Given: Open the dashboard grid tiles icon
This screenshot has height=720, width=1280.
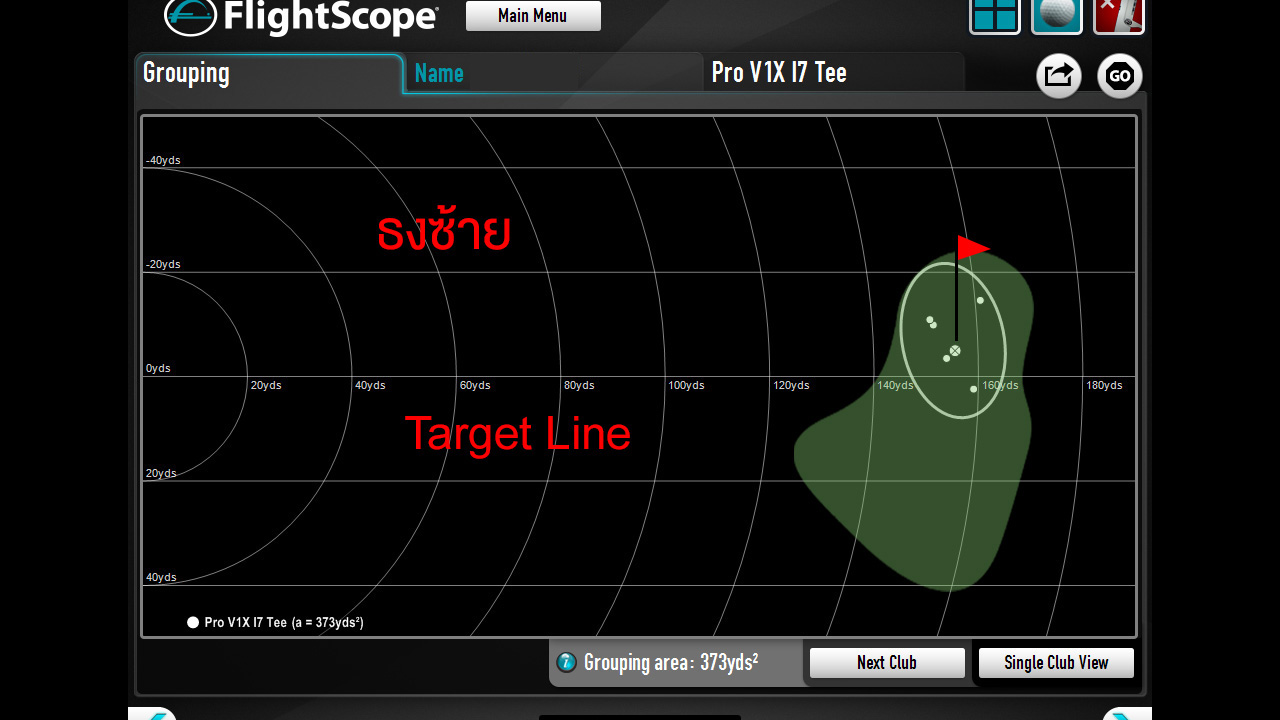Looking at the screenshot, I should (995, 16).
